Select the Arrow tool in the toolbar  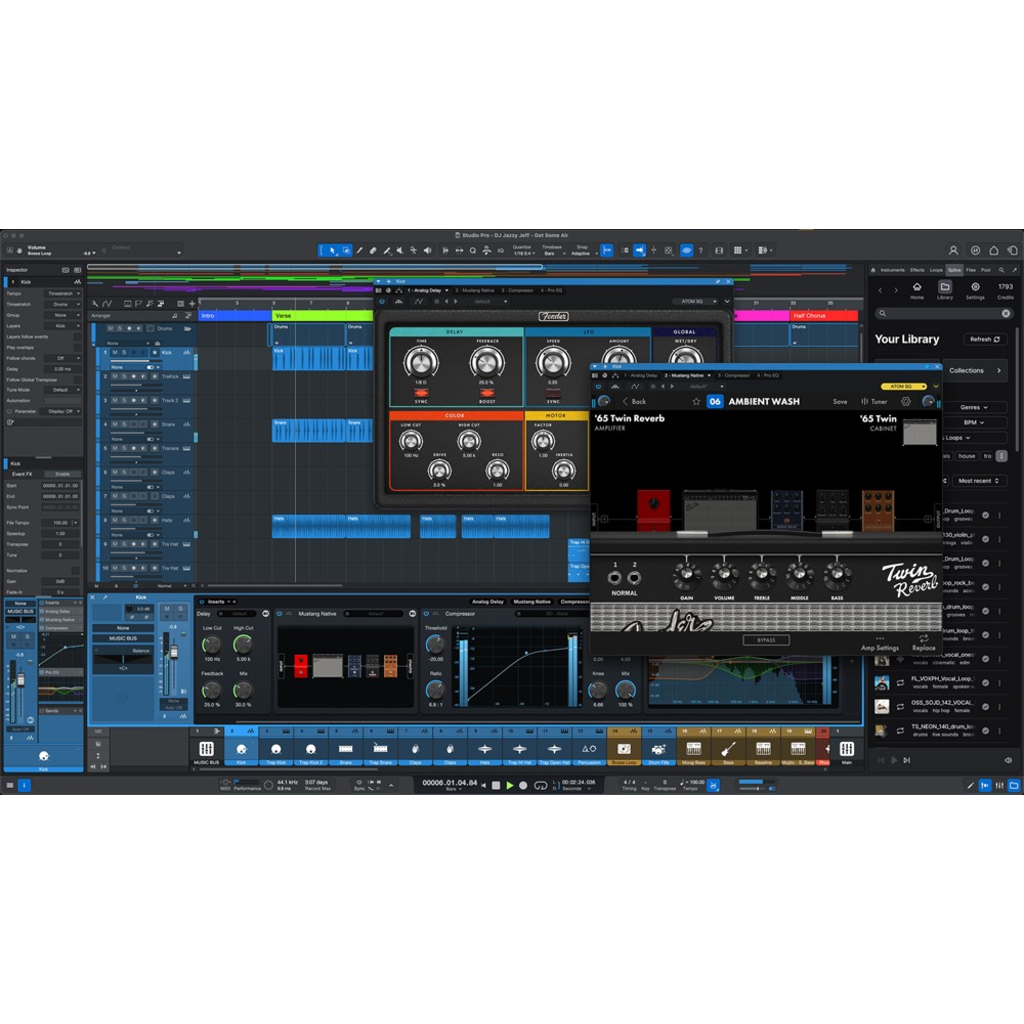click(x=332, y=250)
